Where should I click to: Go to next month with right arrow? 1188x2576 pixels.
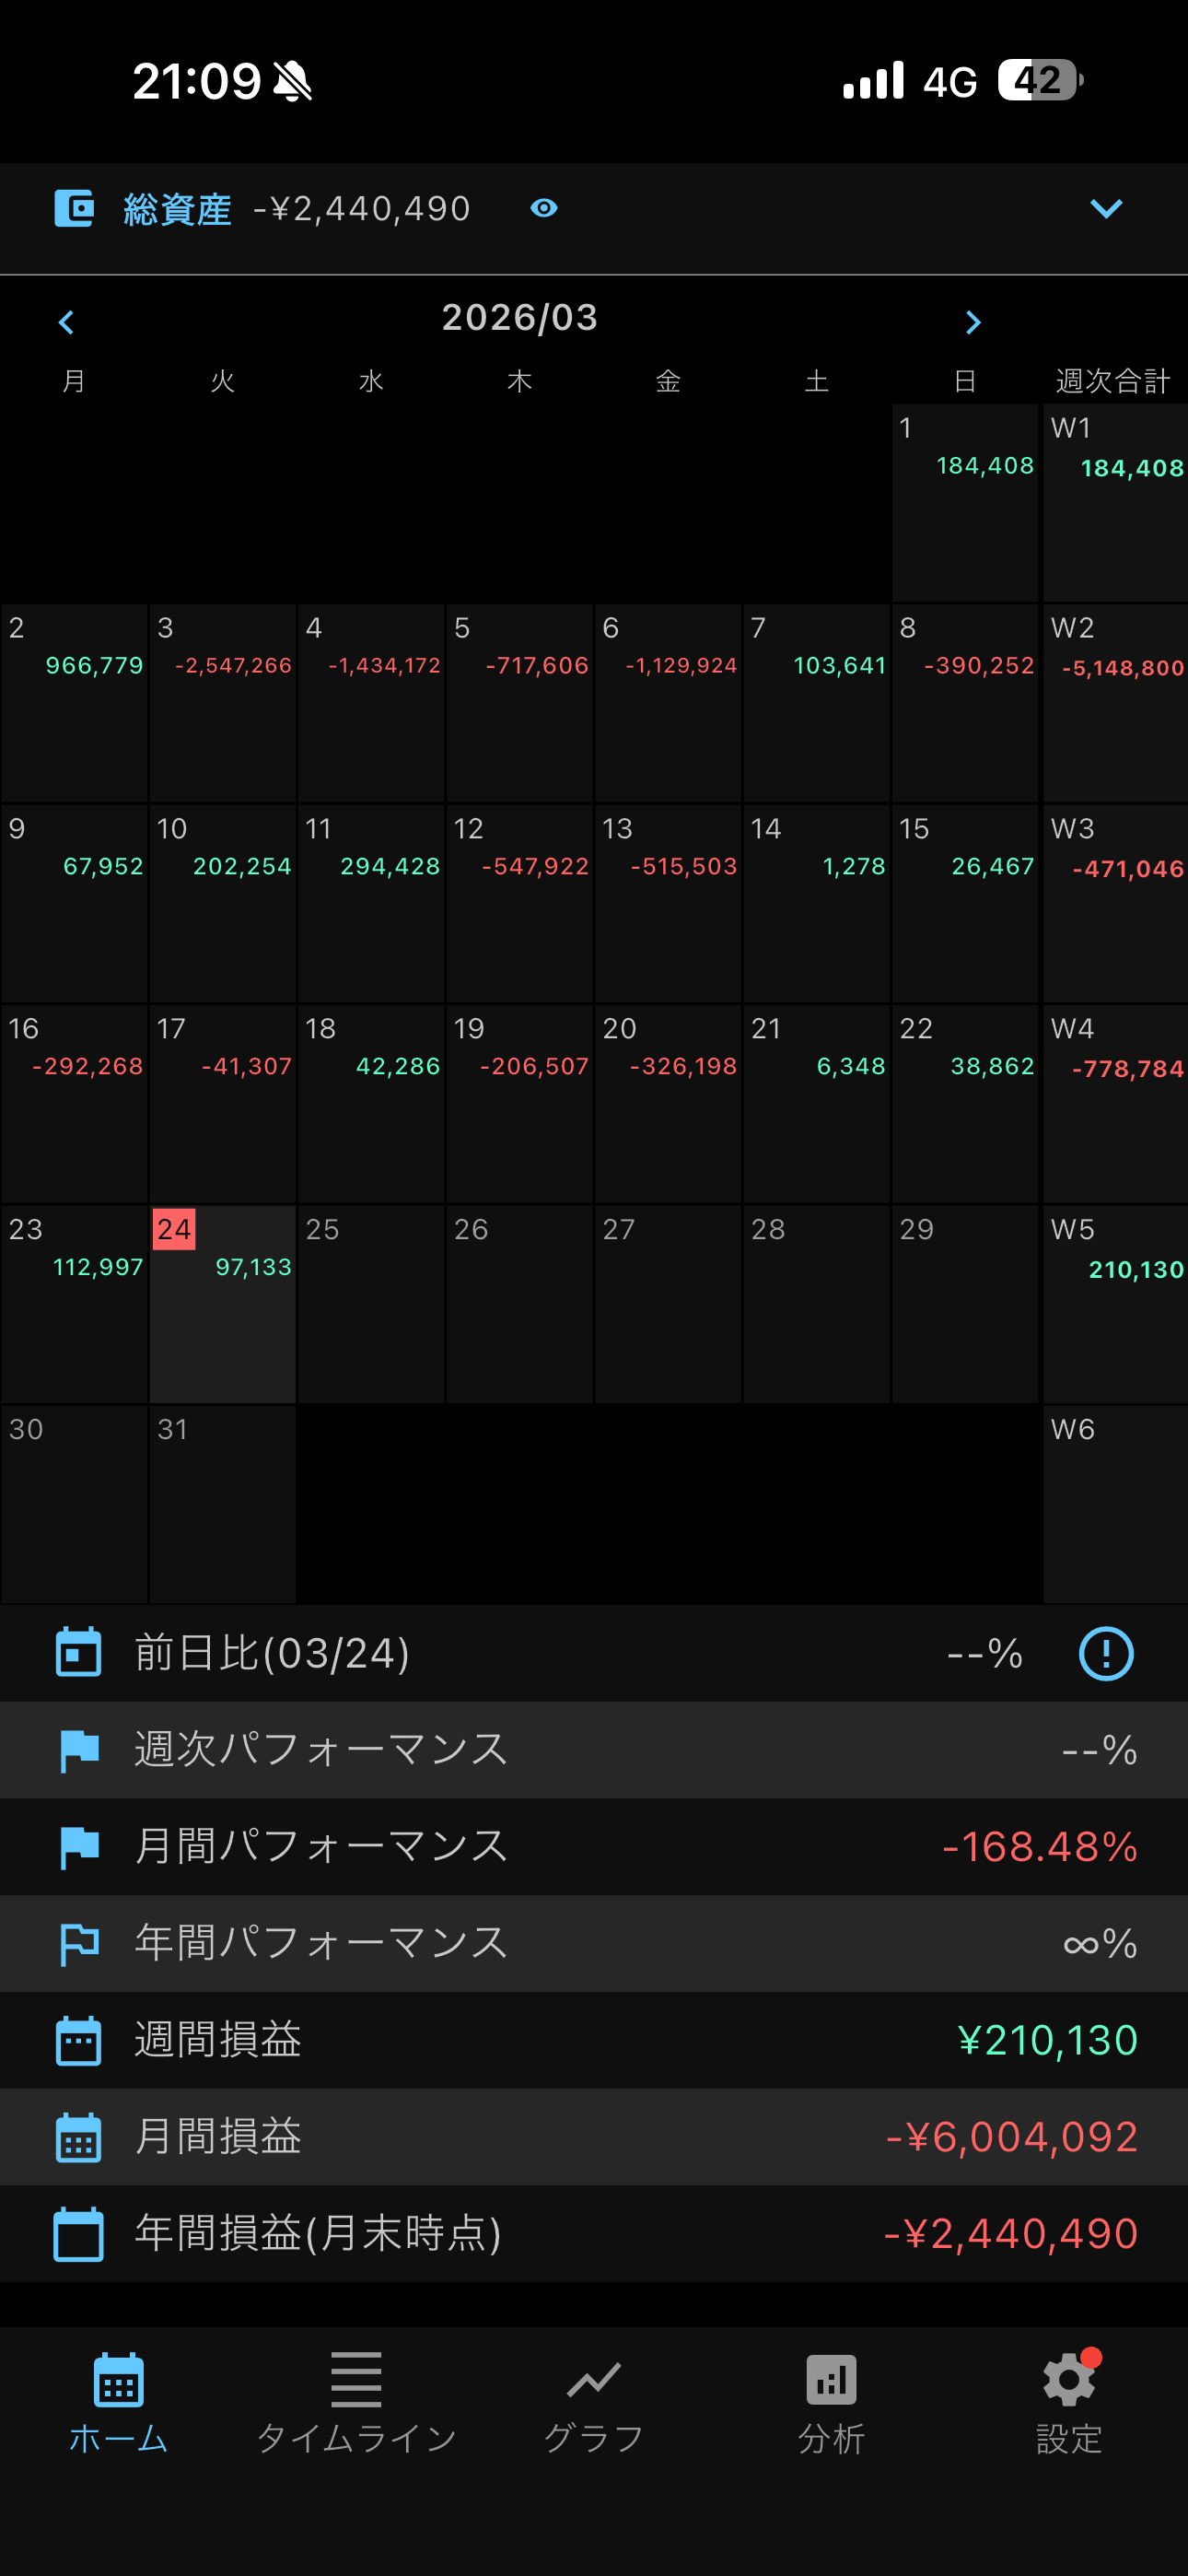973,322
